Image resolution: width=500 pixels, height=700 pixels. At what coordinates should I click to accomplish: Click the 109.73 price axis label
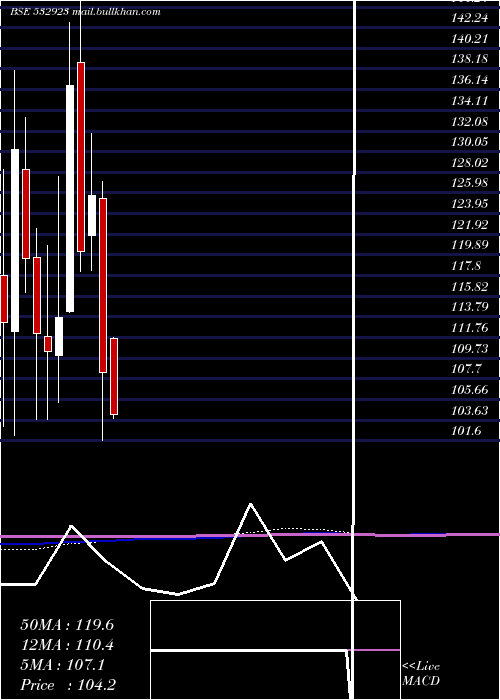coord(469,349)
